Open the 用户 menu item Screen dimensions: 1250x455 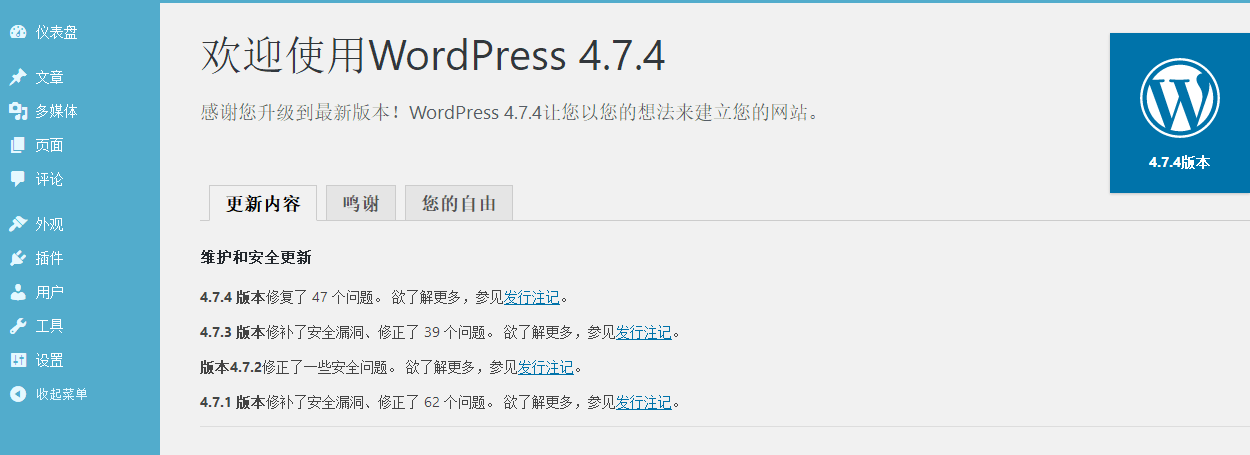(x=80, y=292)
